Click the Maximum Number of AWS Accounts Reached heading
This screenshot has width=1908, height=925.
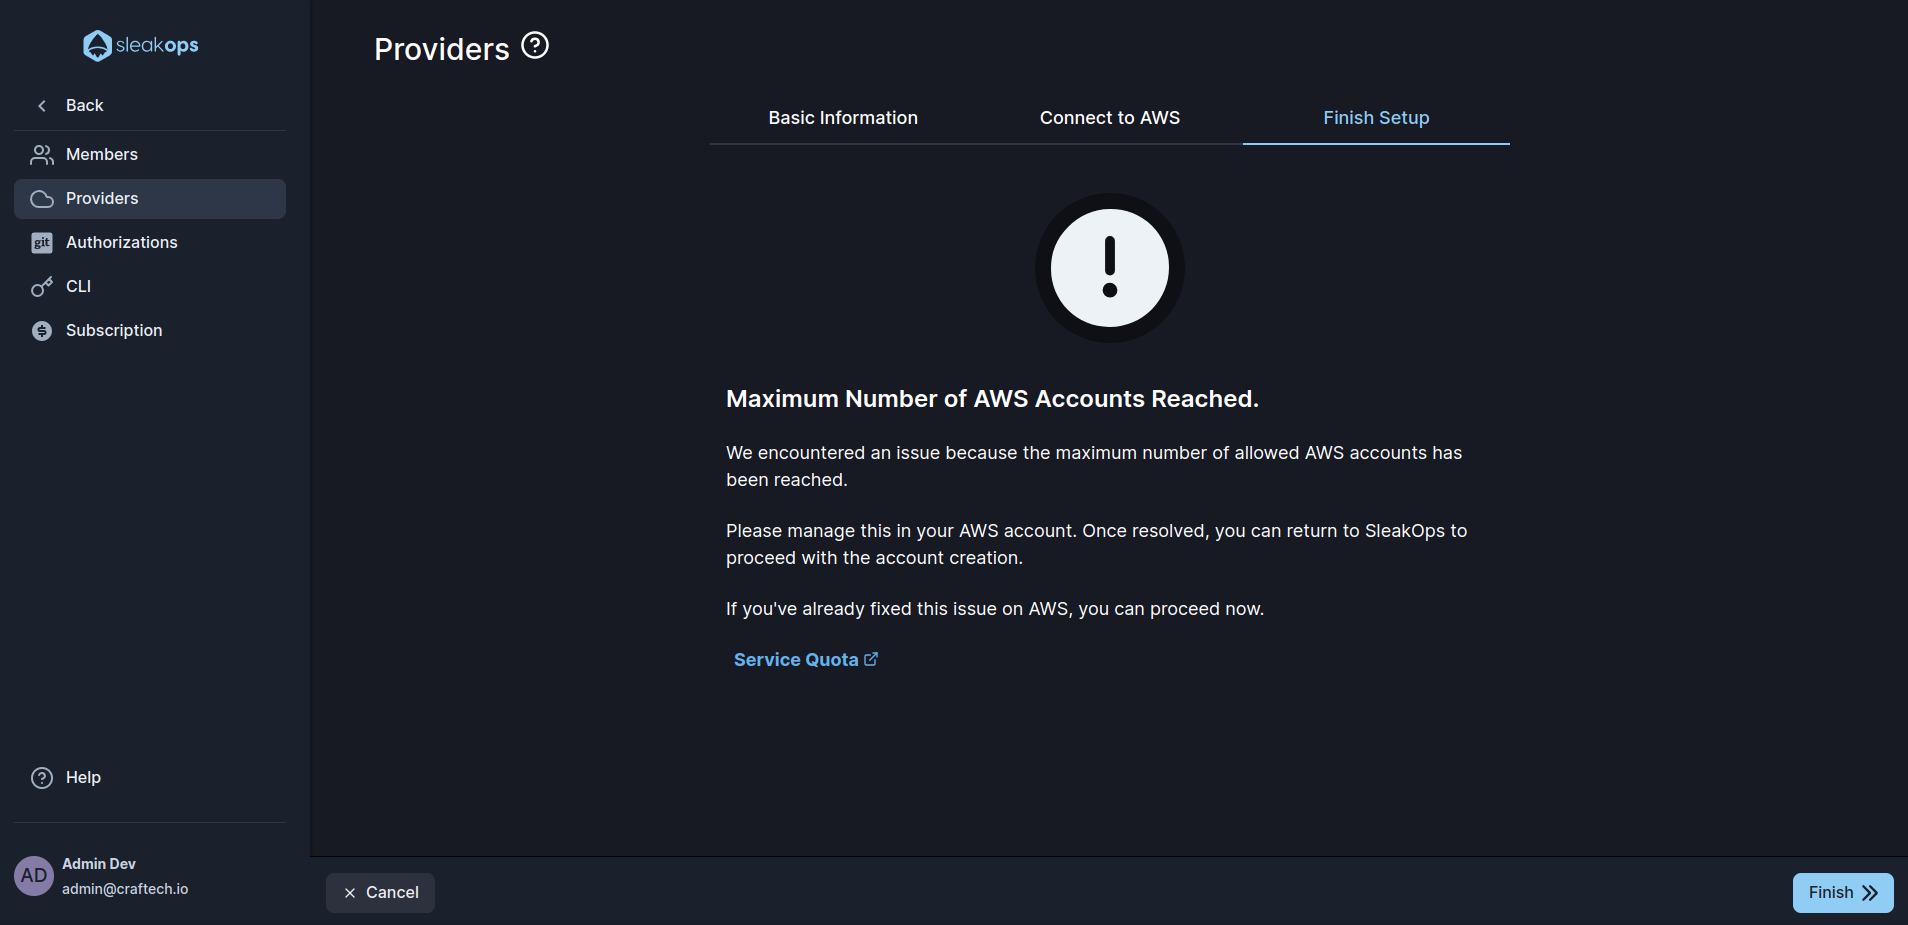point(992,399)
